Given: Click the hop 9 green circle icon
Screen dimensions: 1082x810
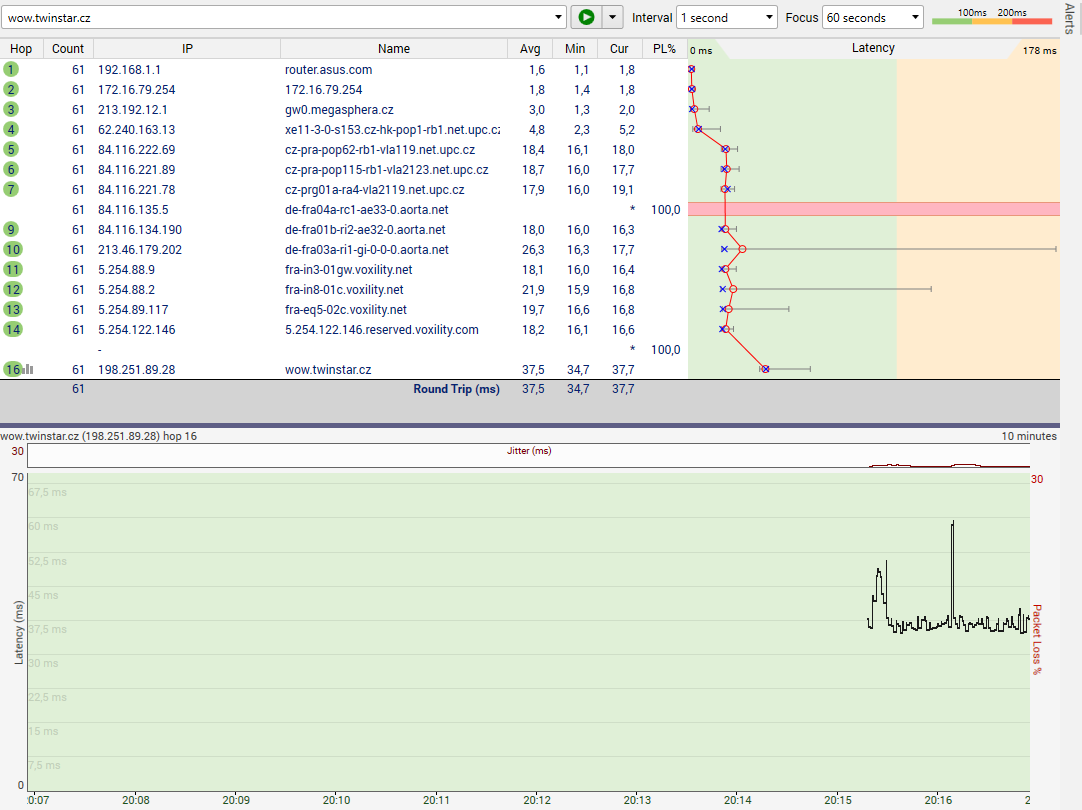Looking at the screenshot, I should click(11, 229).
